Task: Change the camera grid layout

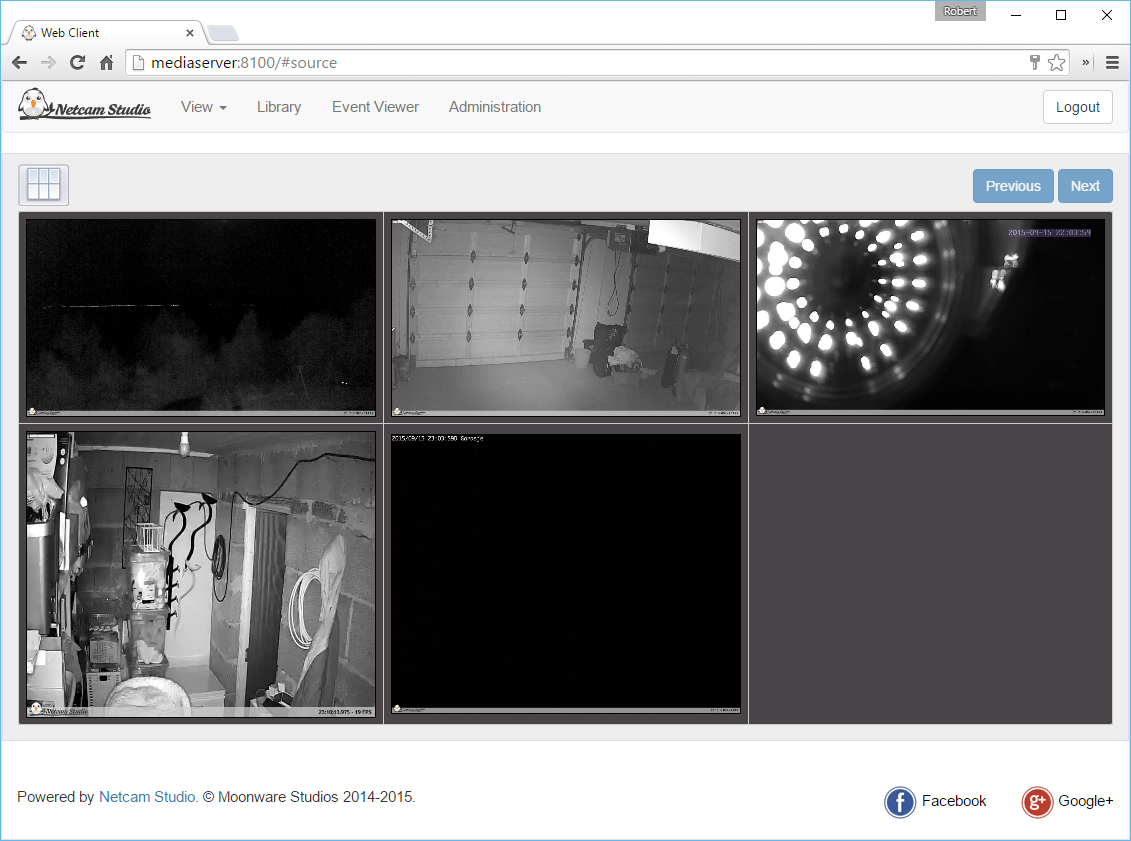Action: [x=43, y=185]
